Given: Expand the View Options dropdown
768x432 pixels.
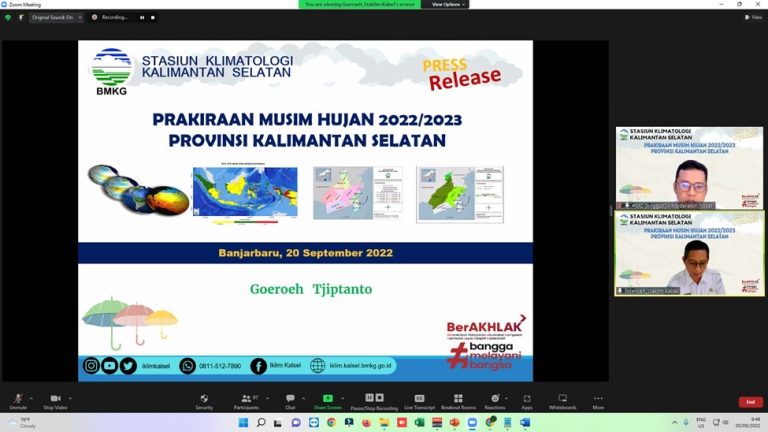Looking at the screenshot, I should click(x=446, y=4).
